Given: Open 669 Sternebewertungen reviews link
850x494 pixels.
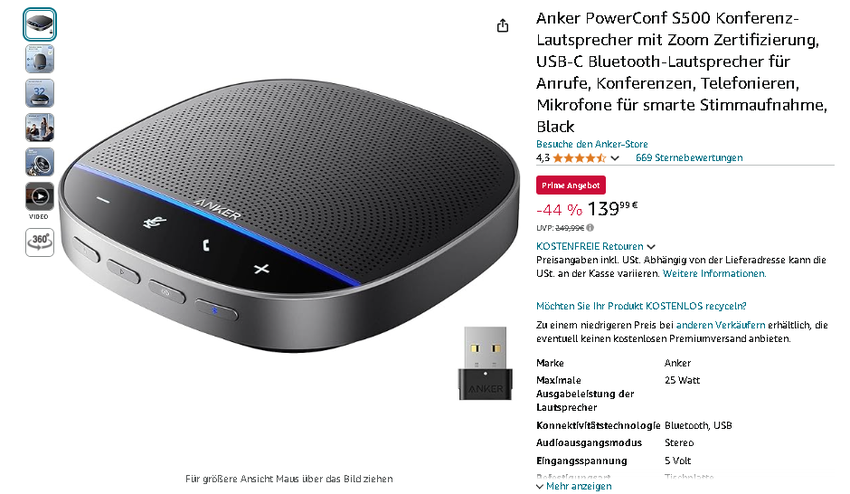Looking at the screenshot, I should (x=689, y=158).
